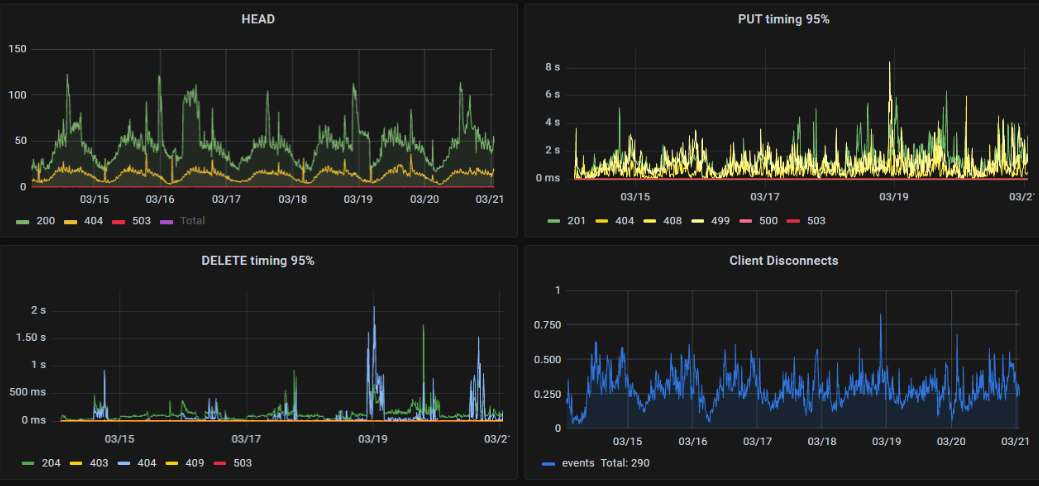Click the Total: 290 value in legend

[625, 463]
